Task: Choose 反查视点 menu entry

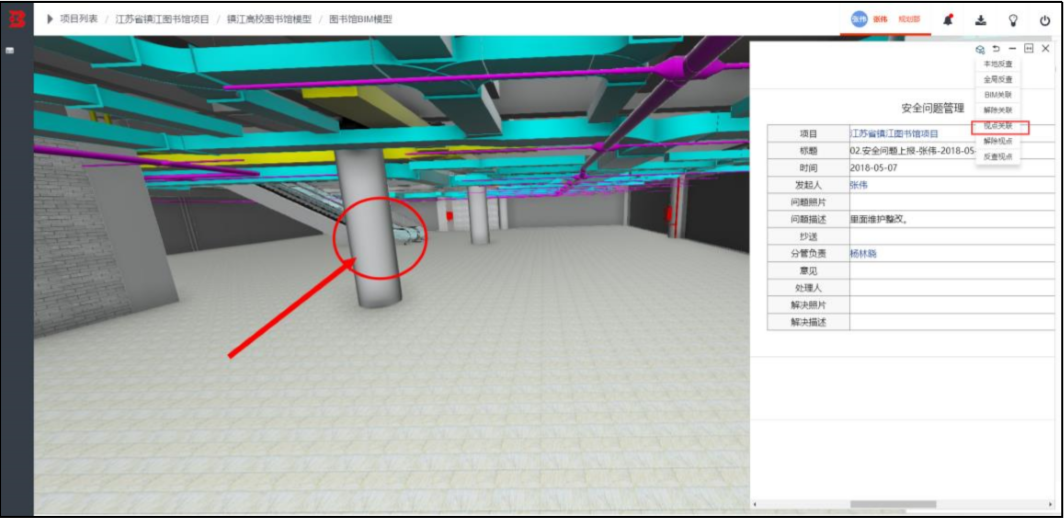Action: click(x=998, y=157)
